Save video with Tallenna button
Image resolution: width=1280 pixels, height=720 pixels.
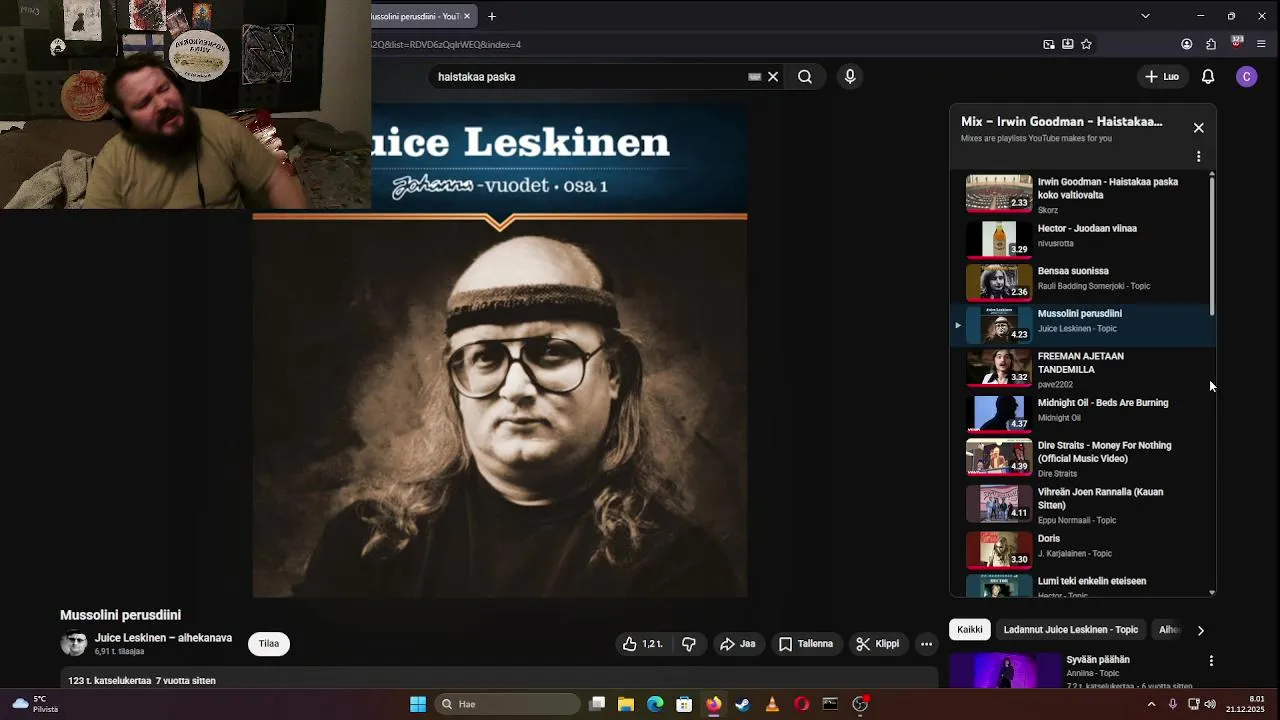[x=806, y=644]
